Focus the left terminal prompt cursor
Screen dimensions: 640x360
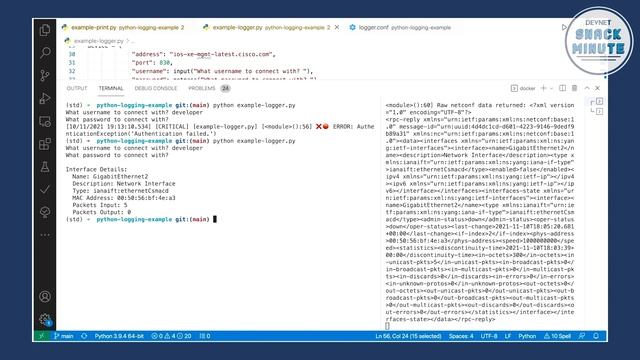click(215, 219)
